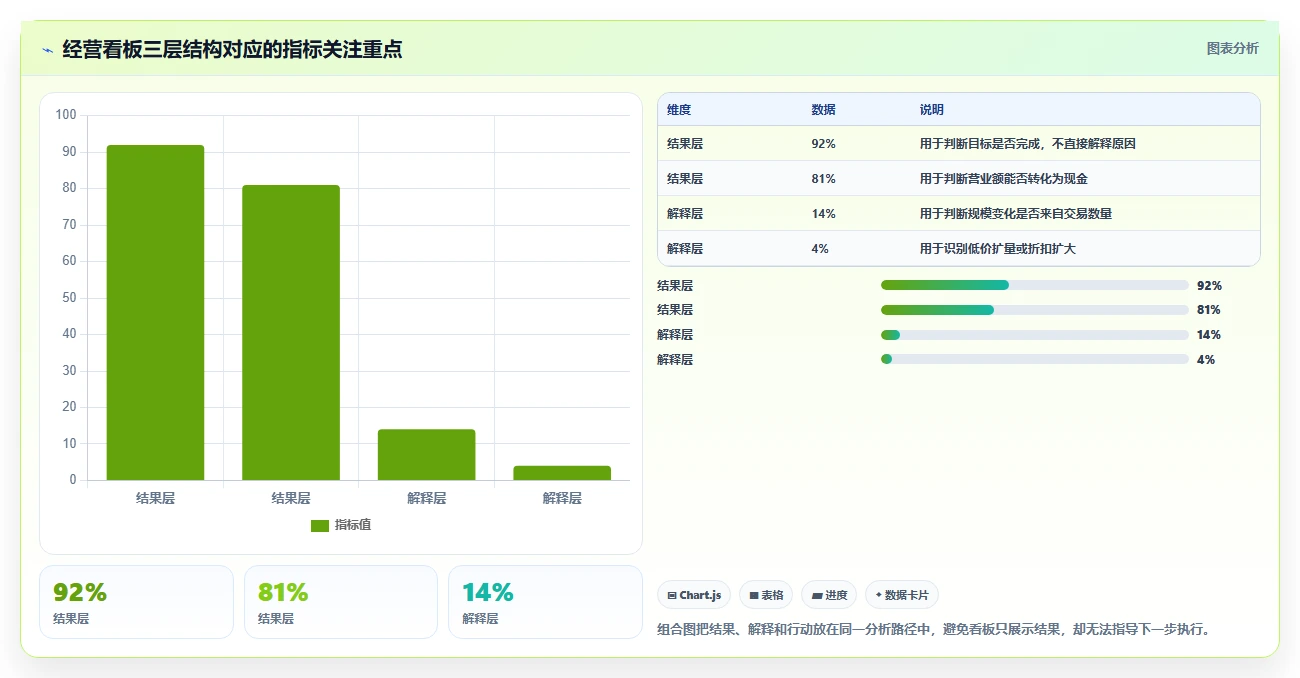Image resolution: width=1300 pixels, height=678 pixels.
Task: Click the 92% value in the table
Action: pyautogui.click(x=824, y=144)
